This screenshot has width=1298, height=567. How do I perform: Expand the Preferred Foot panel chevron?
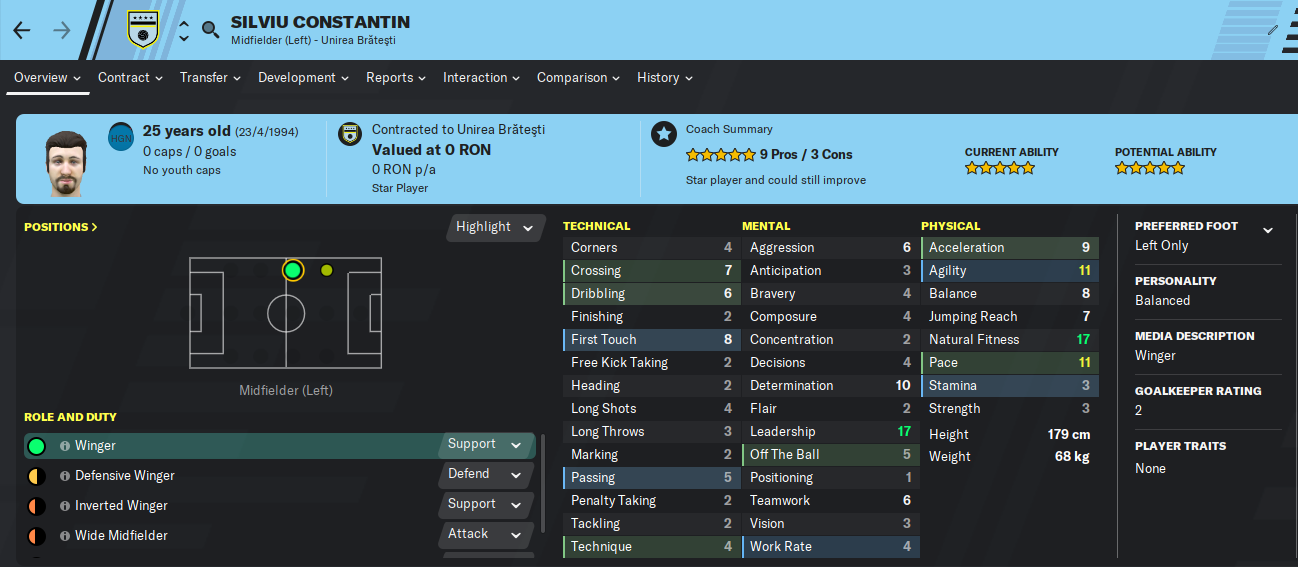point(1268,230)
